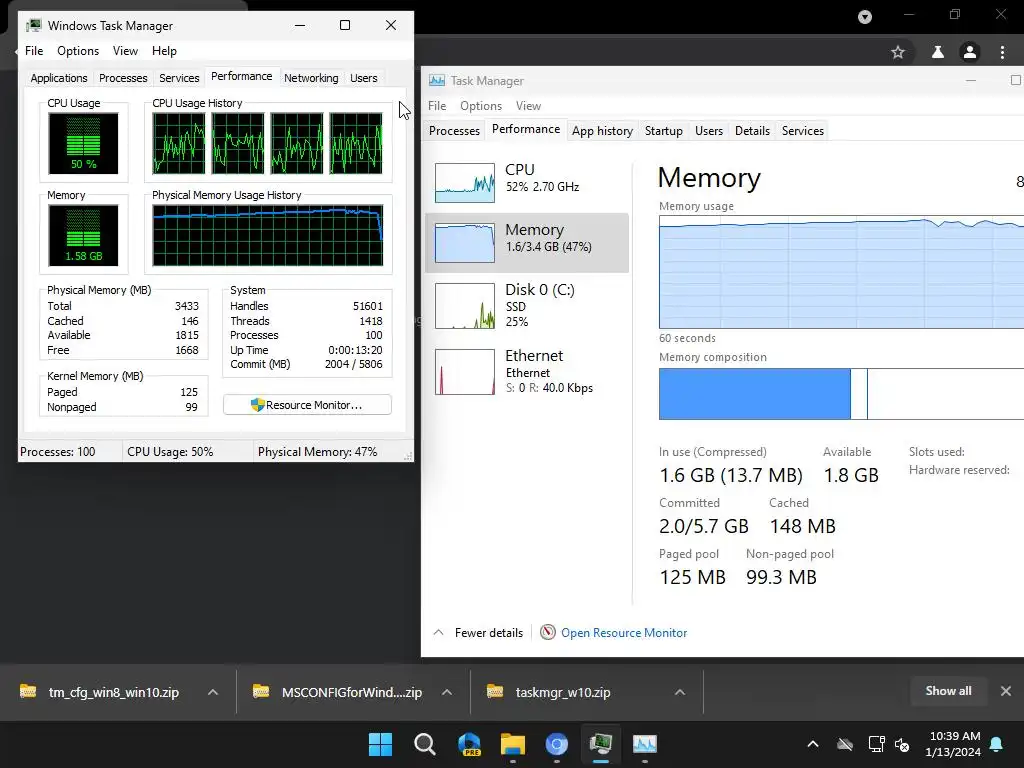This screenshot has width=1024, height=768.
Task: Select Networking tab in Windows Task Manager
Action: (311, 78)
